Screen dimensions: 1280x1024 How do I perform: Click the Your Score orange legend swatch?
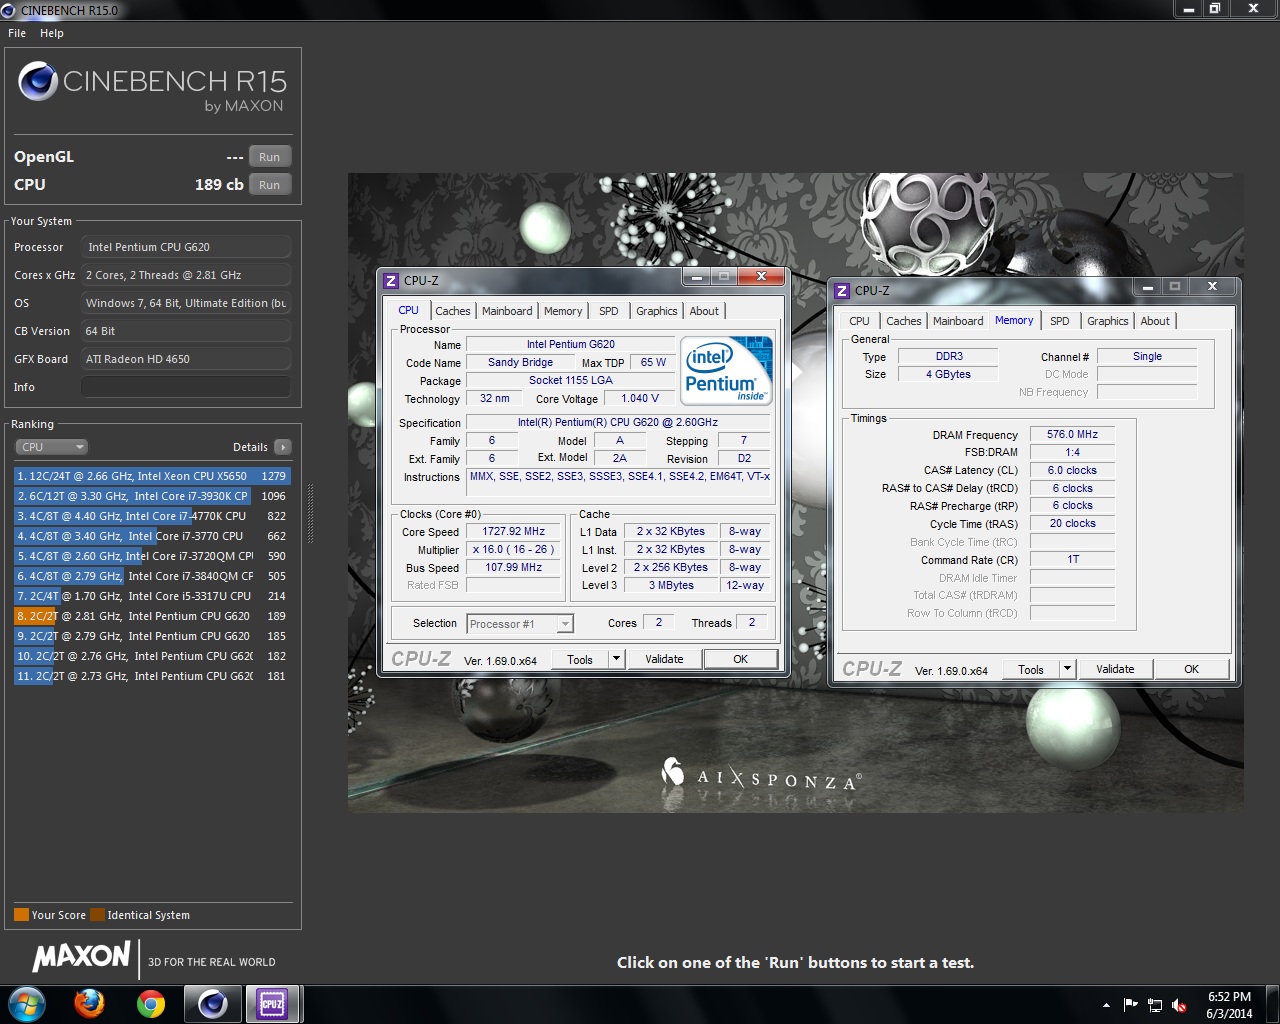[x=21, y=915]
